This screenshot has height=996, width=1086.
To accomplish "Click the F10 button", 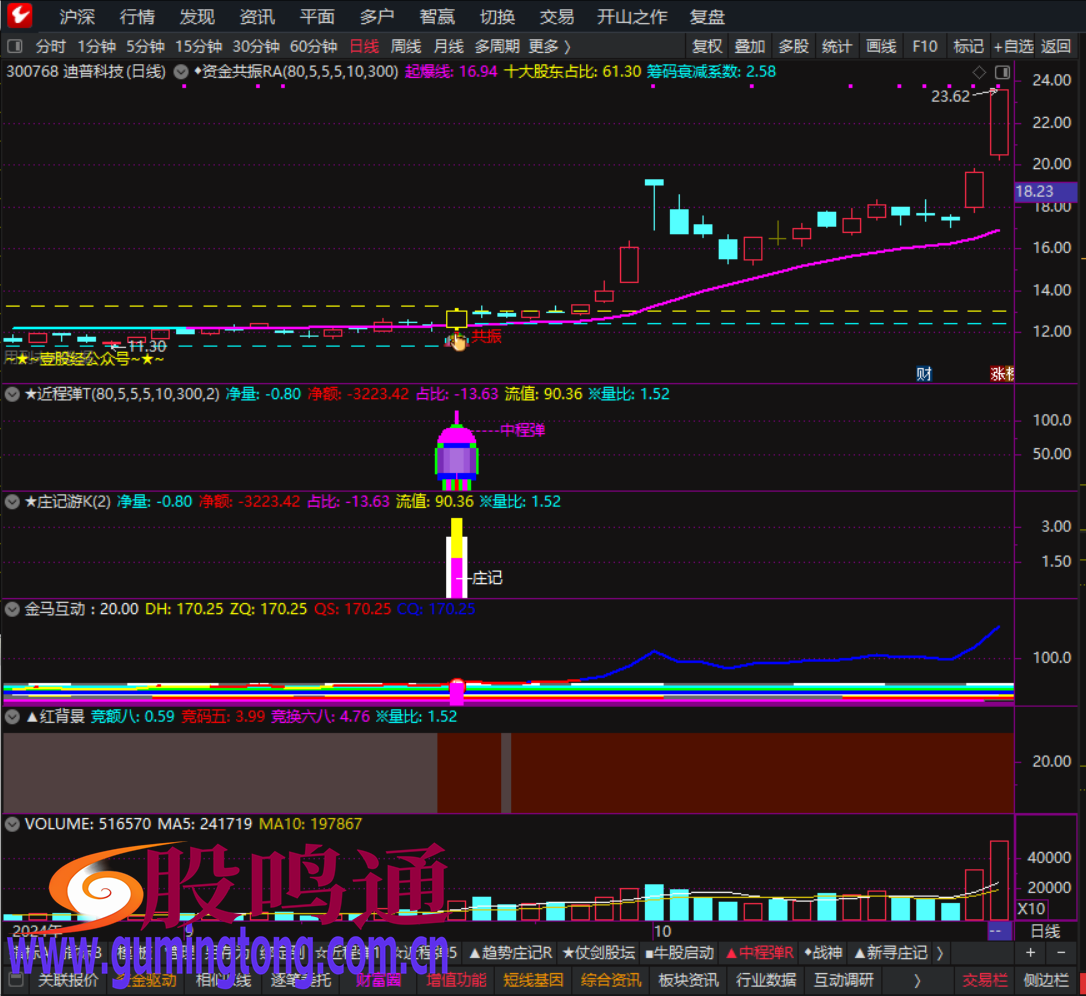I will coord(924,46).
